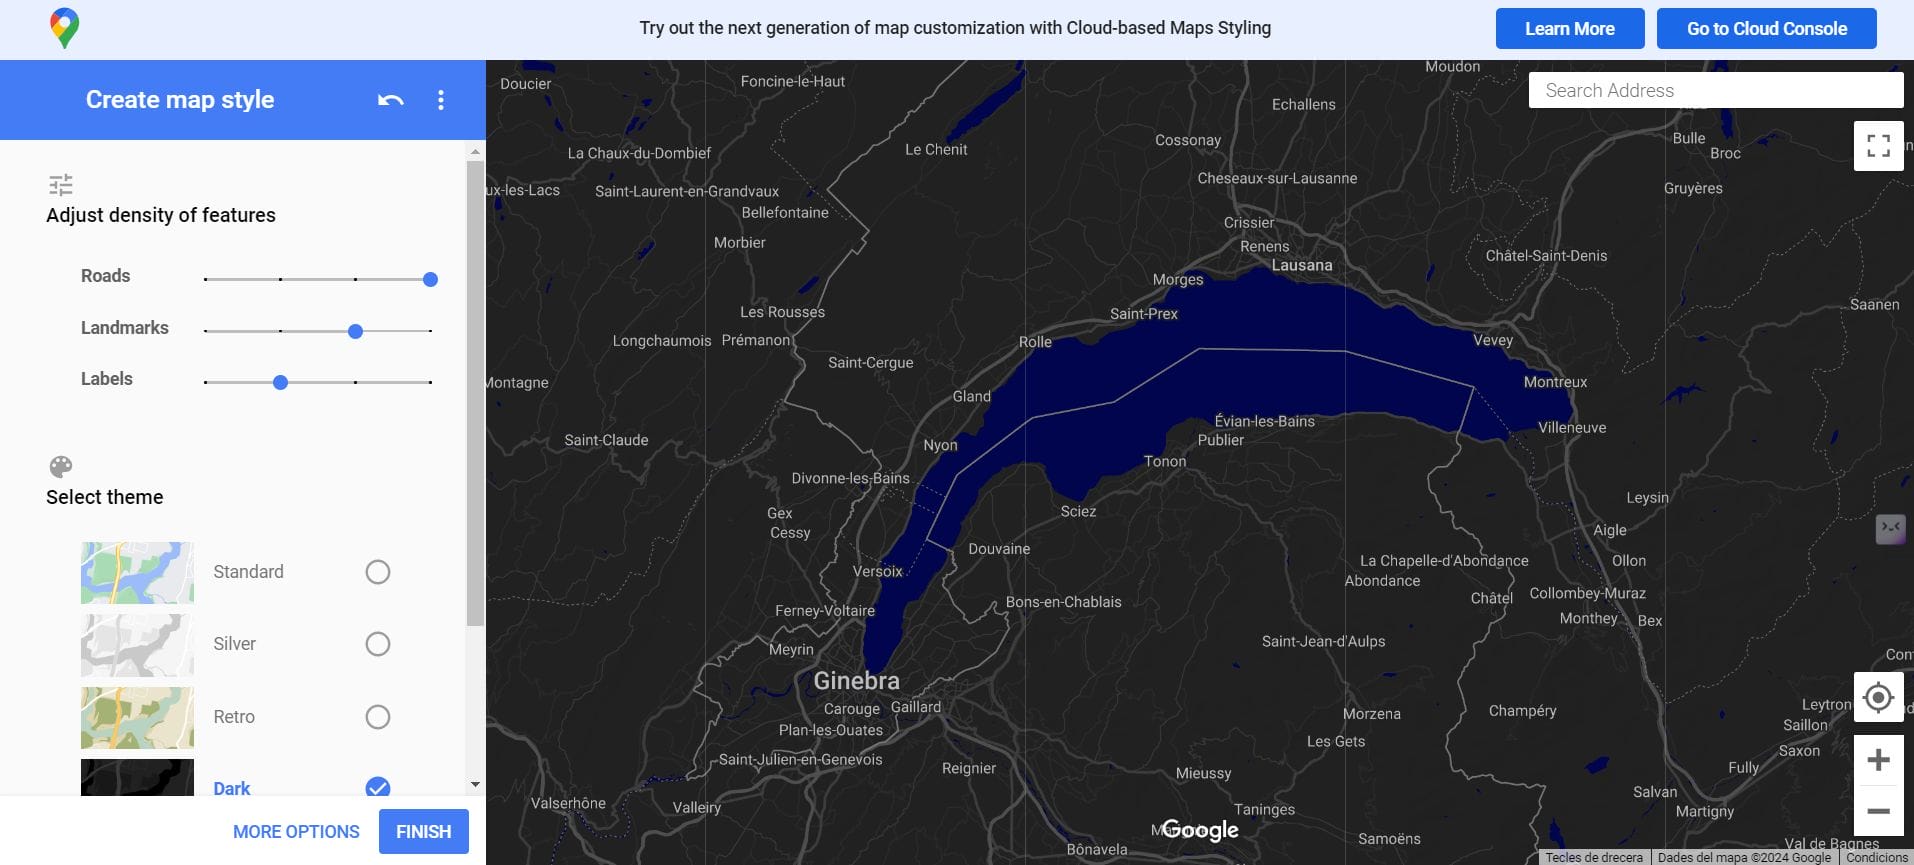1914x865 pixels.
Task: Click the Landmarks density slider handle
Action: tap(355, 331)
